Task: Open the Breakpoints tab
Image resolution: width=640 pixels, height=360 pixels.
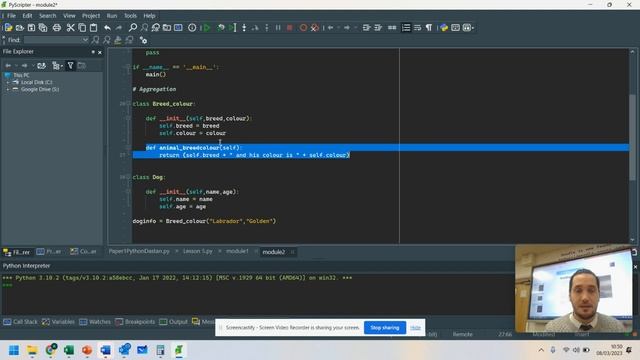Action: point(135,322)
